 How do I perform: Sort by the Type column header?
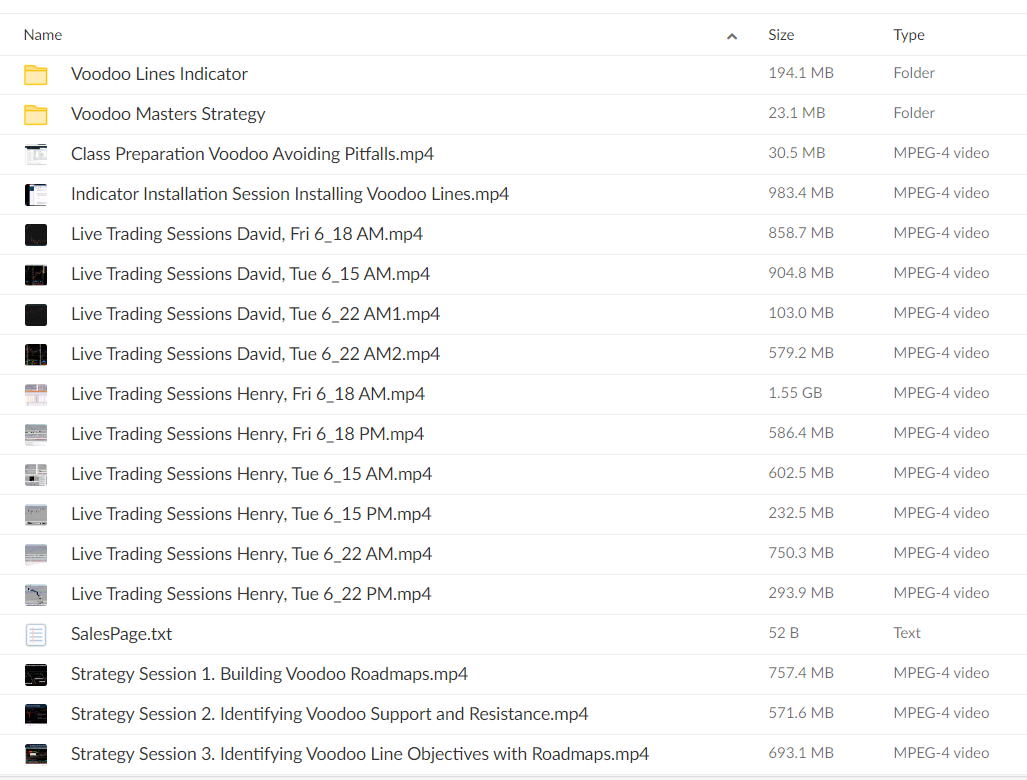(x=909, y=35)
